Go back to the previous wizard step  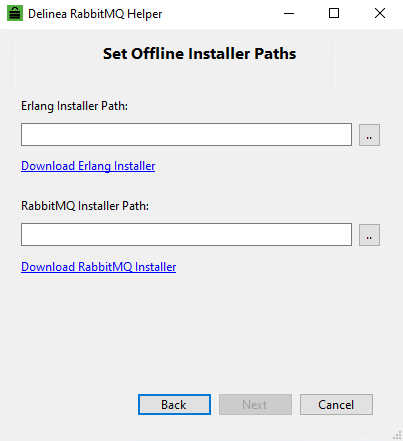pyautogui.click(x=174, y=405)
